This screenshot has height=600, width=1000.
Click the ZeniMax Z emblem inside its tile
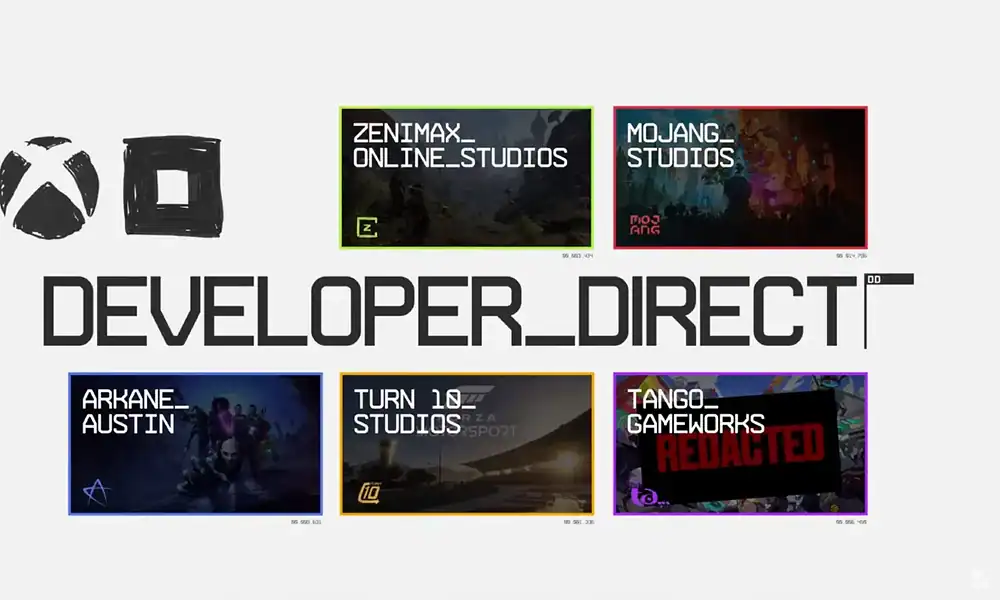point(366,227)
